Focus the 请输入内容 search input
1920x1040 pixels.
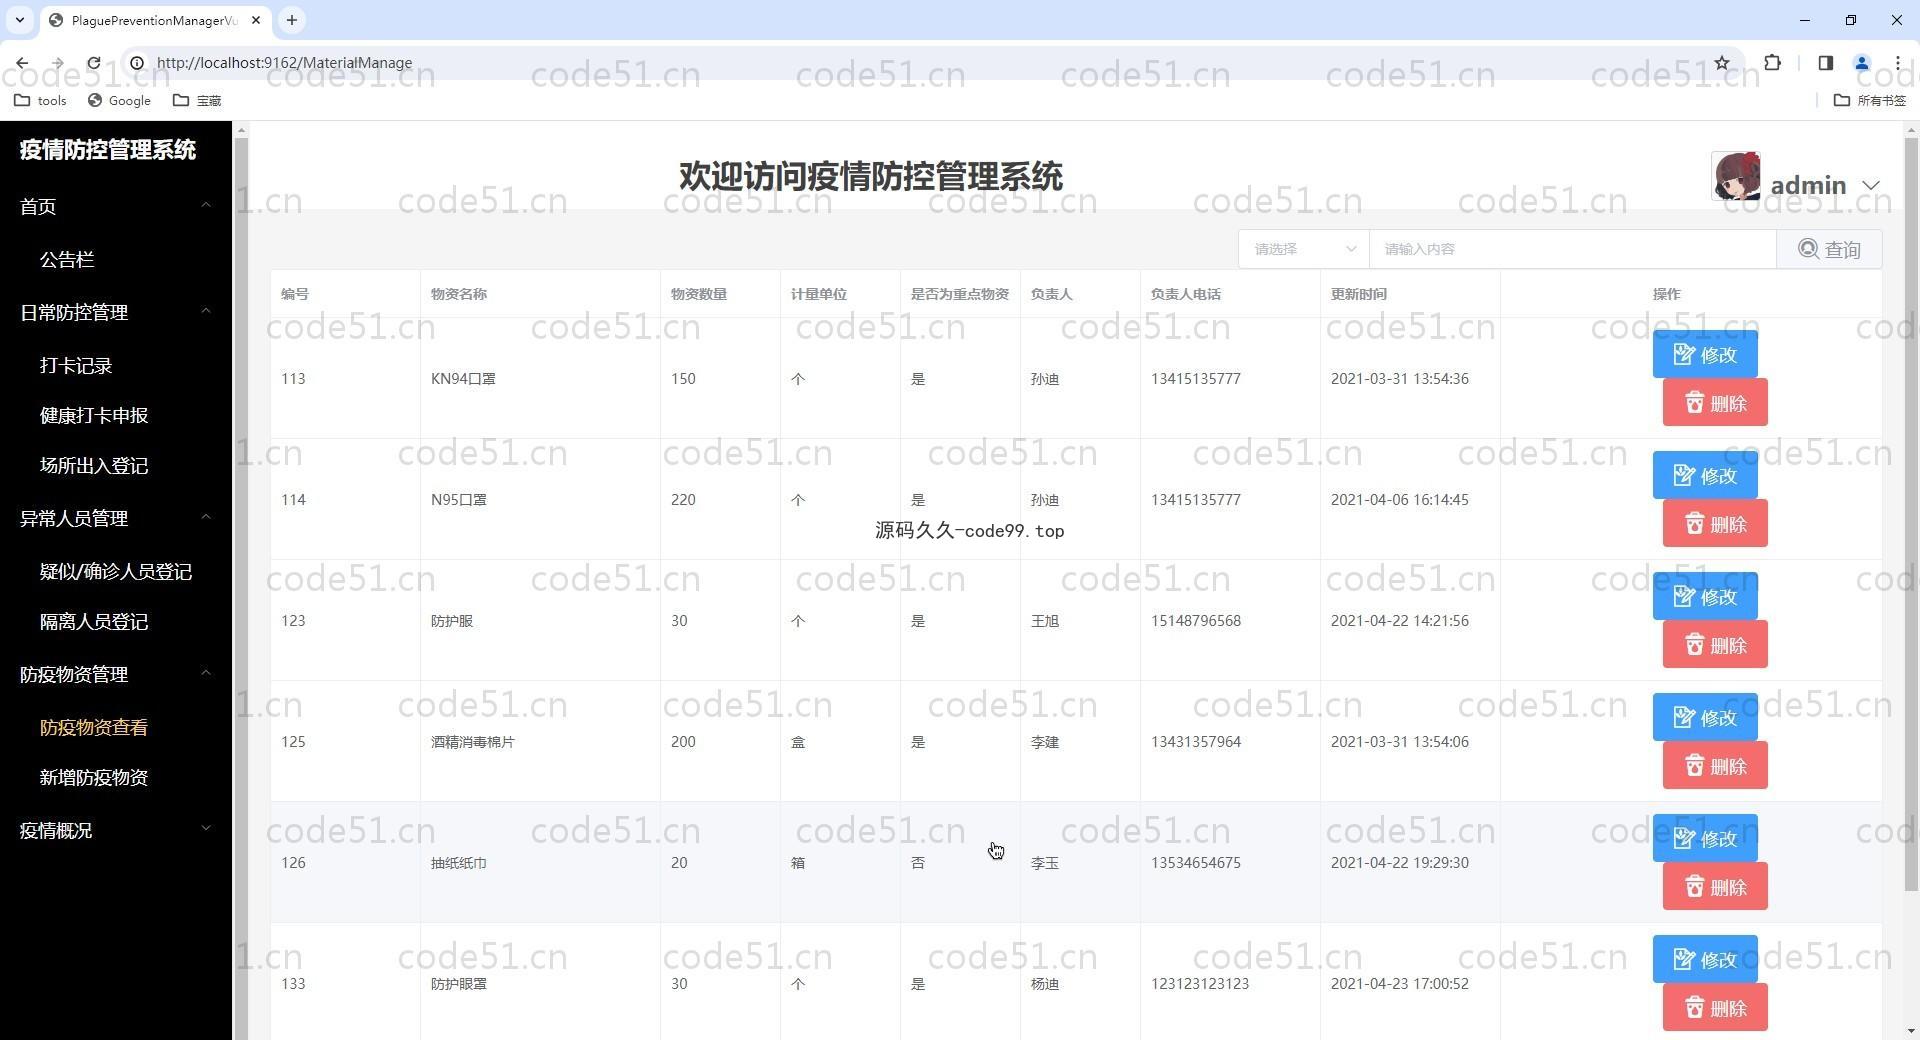1573,249
